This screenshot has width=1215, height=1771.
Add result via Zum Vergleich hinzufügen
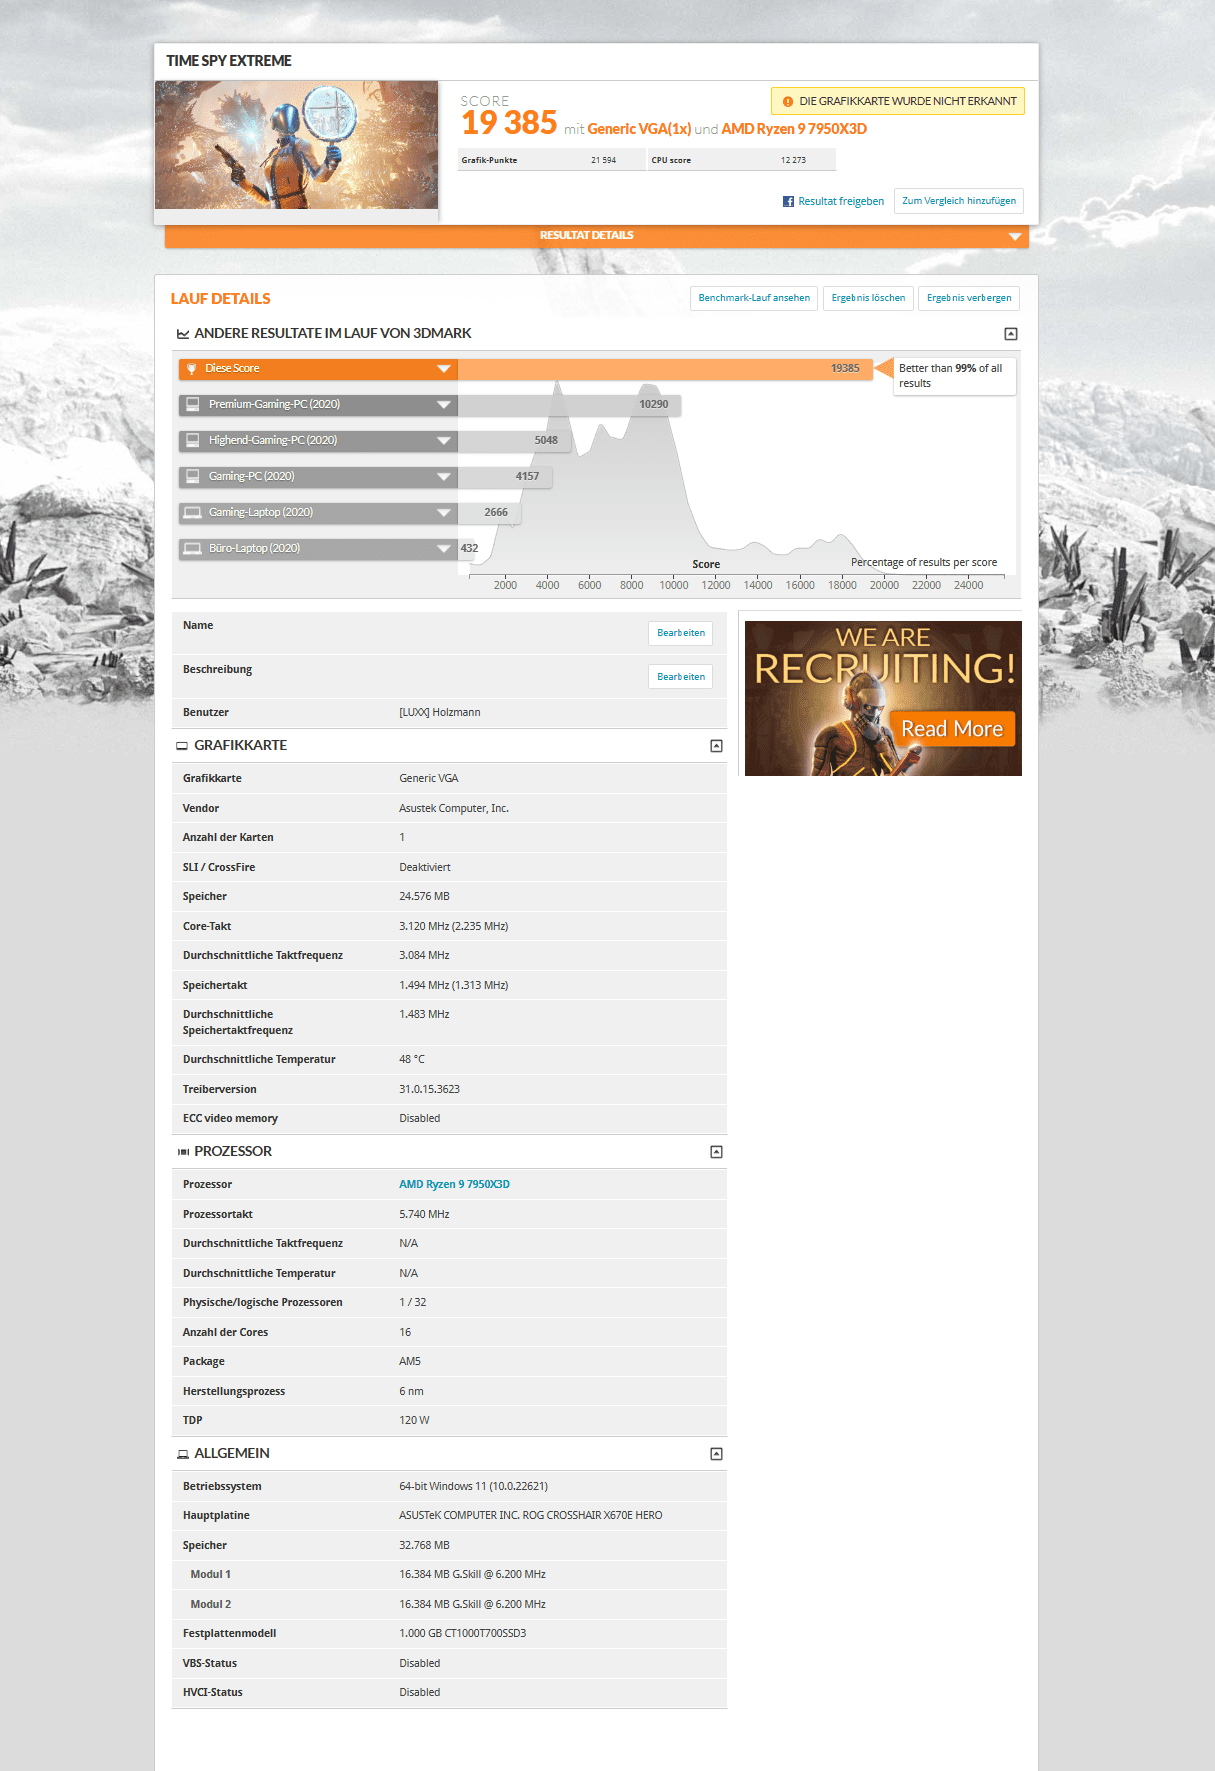(959, 201)
